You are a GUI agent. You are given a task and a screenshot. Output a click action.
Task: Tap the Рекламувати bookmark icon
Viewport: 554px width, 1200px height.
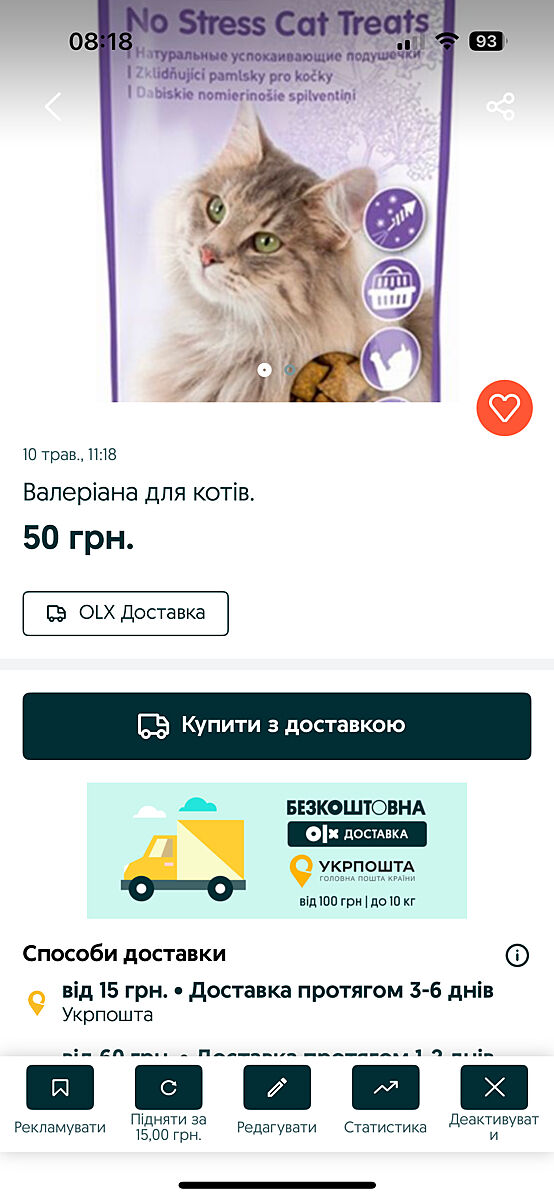[x=60, y=1088]
